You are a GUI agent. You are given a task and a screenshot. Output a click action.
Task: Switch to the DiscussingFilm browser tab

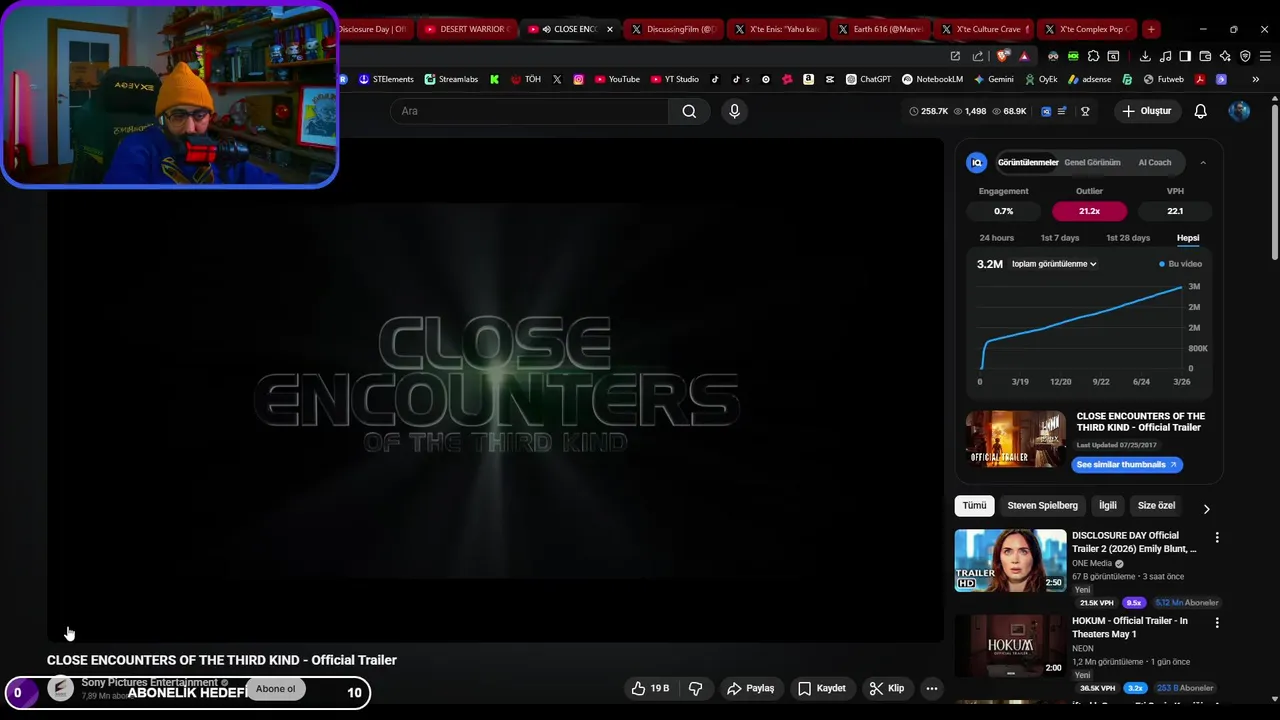tap(675, 29)
